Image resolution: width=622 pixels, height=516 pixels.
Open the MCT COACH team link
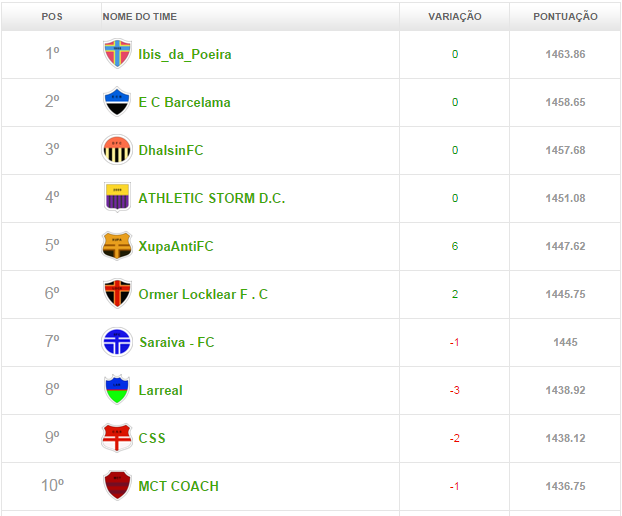[179, 486]
